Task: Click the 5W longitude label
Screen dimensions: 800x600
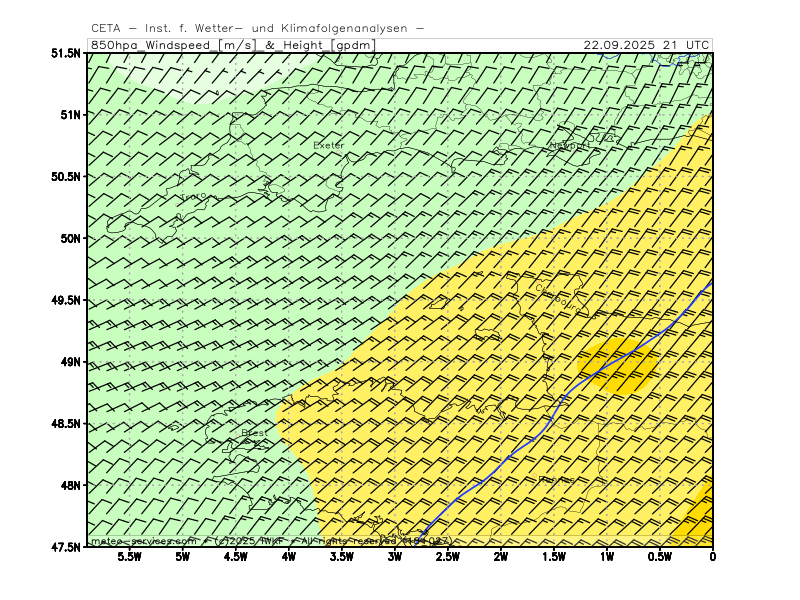Action: tap(183, 557)
